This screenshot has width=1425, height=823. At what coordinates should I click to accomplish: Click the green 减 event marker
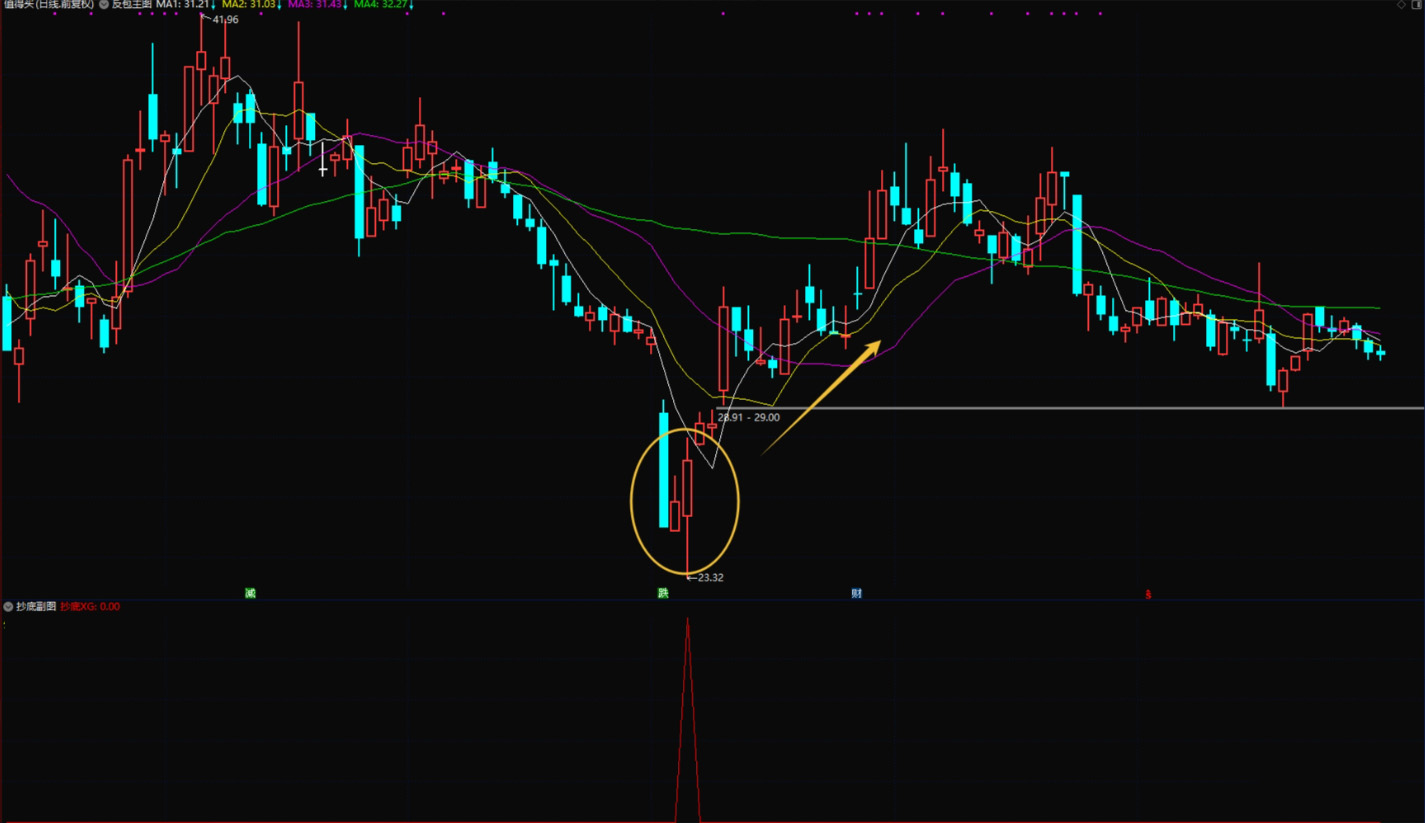coord(250,593)
